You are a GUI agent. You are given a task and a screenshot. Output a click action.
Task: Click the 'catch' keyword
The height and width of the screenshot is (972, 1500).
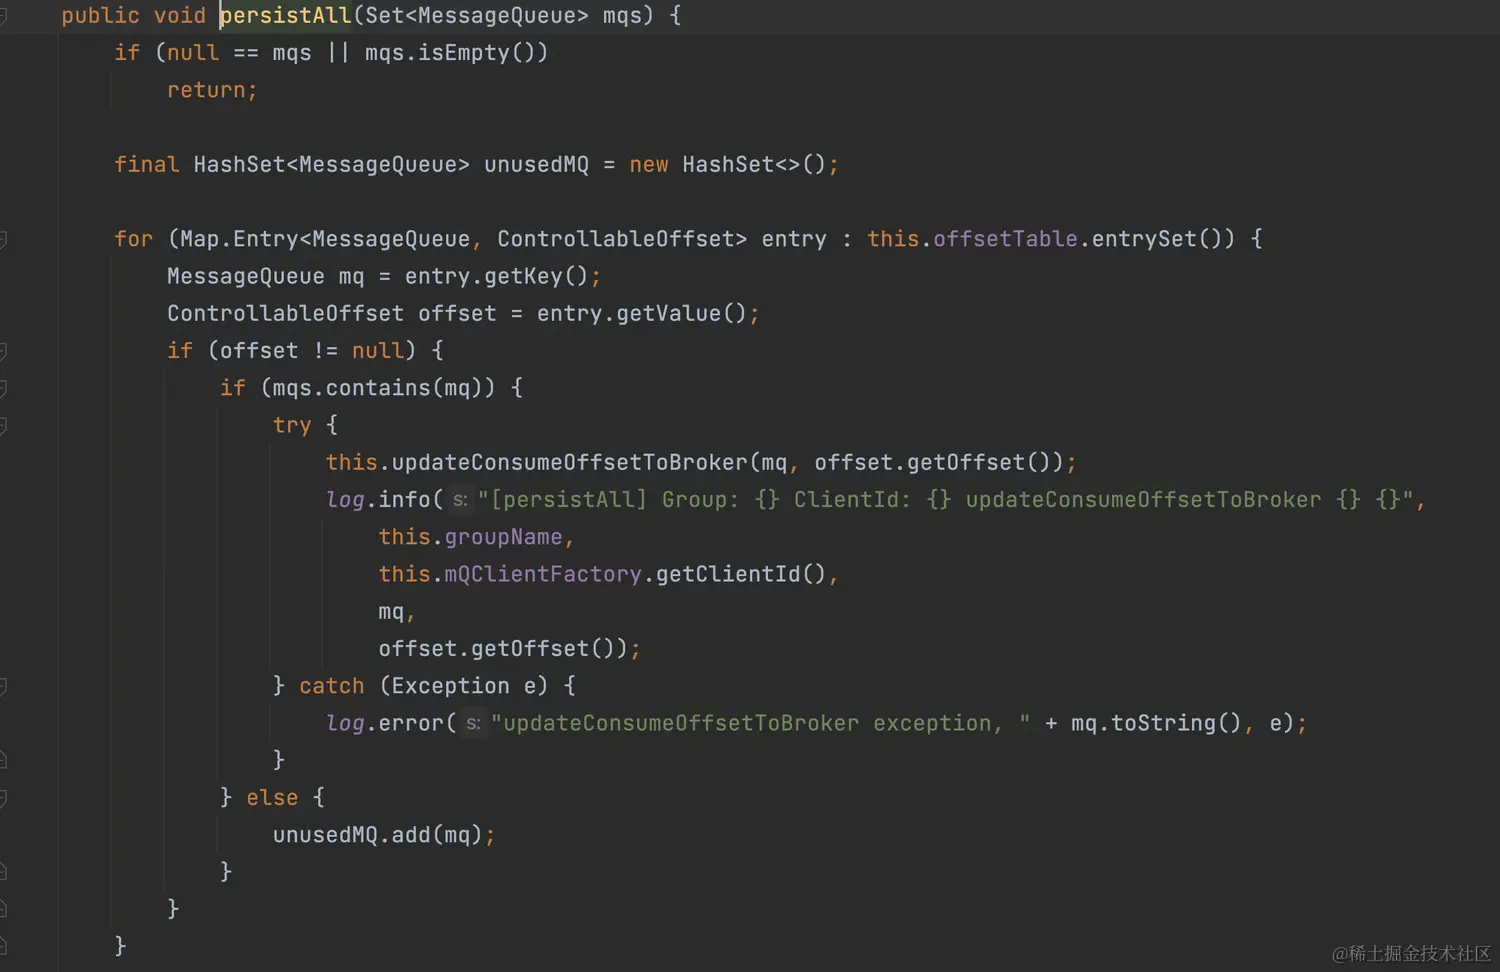pyautogui.click(x=331, y=686)
